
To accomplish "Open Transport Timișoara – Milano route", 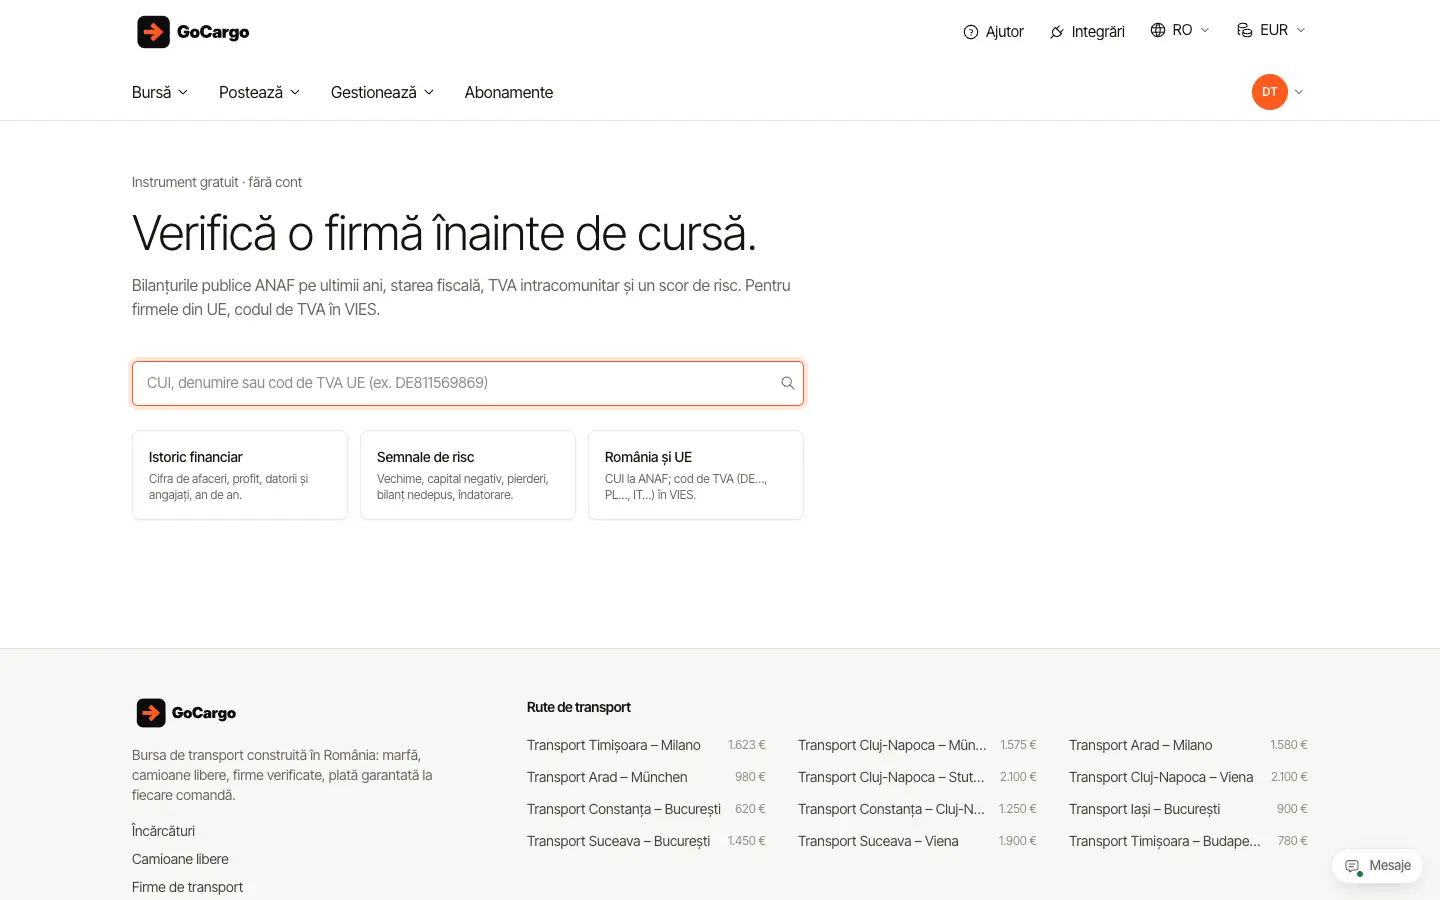I will click(646, 745).
